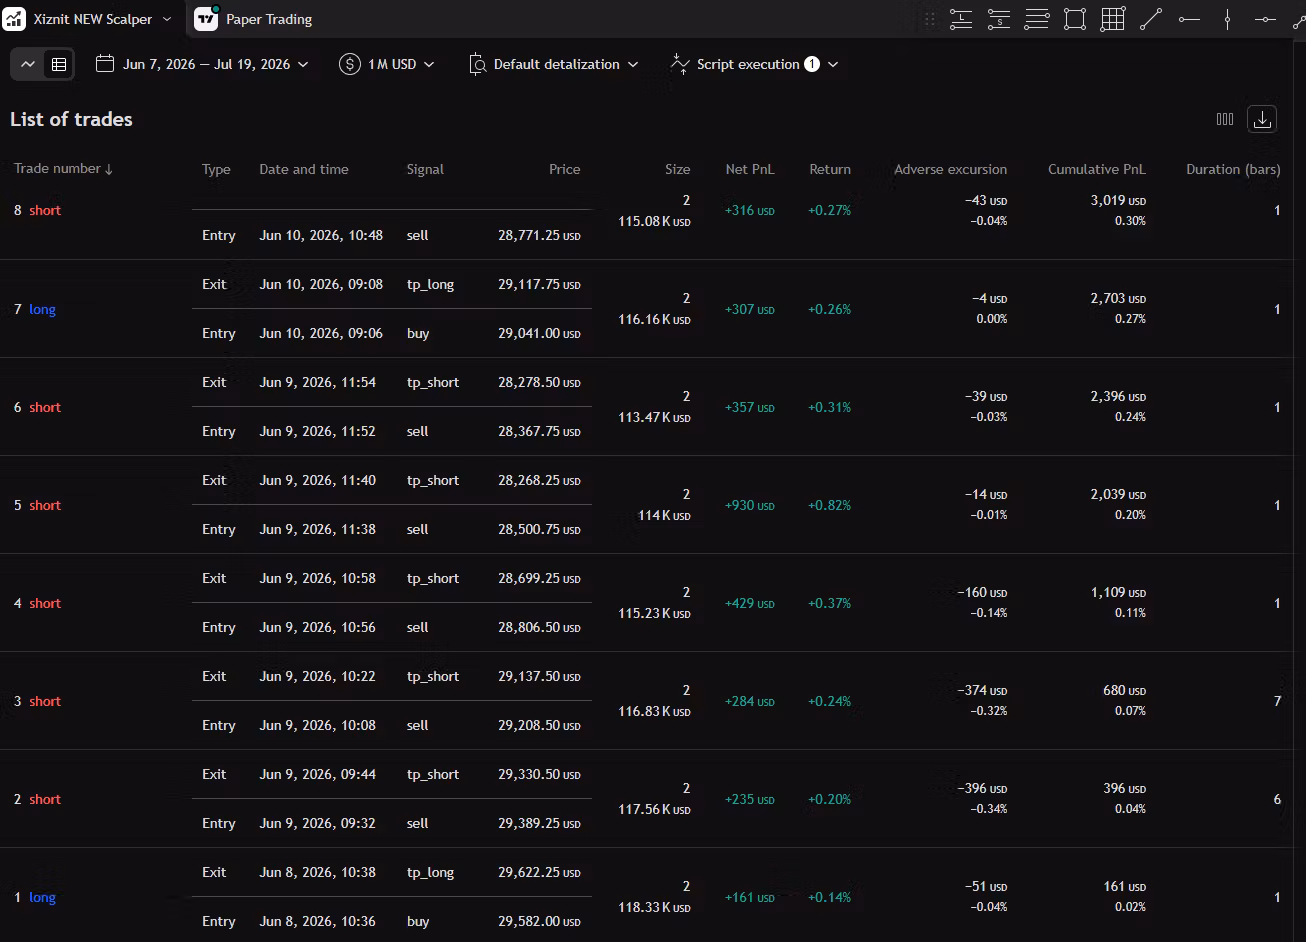Open the Script execution menu
This screenshot has height=942, width=1306.
pyautogui.click(x=754, y=64)
